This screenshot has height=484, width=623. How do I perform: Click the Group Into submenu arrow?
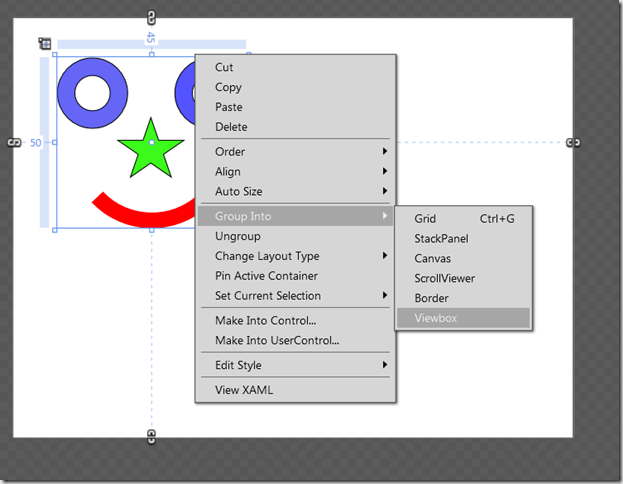pyautogui.click(x=385, y=216)
